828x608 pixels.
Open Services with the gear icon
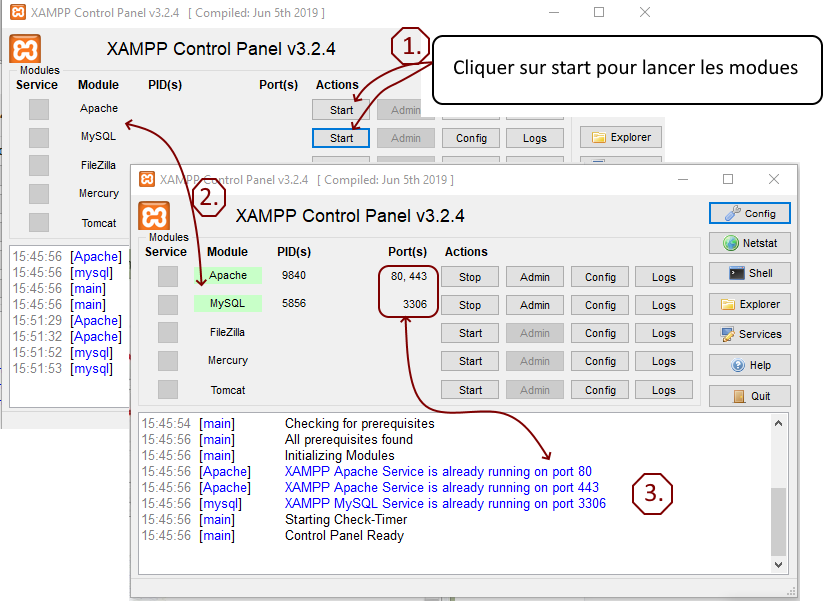(749, 334)
